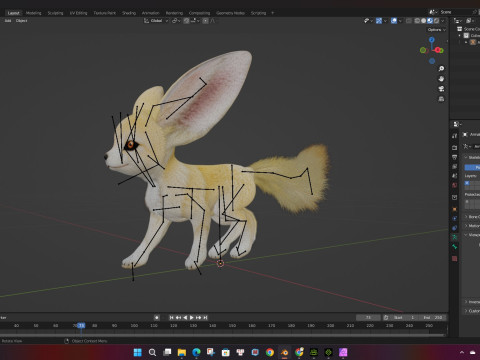
Task: Open the snapping options dropdown
Action: [x=195, y=21]
